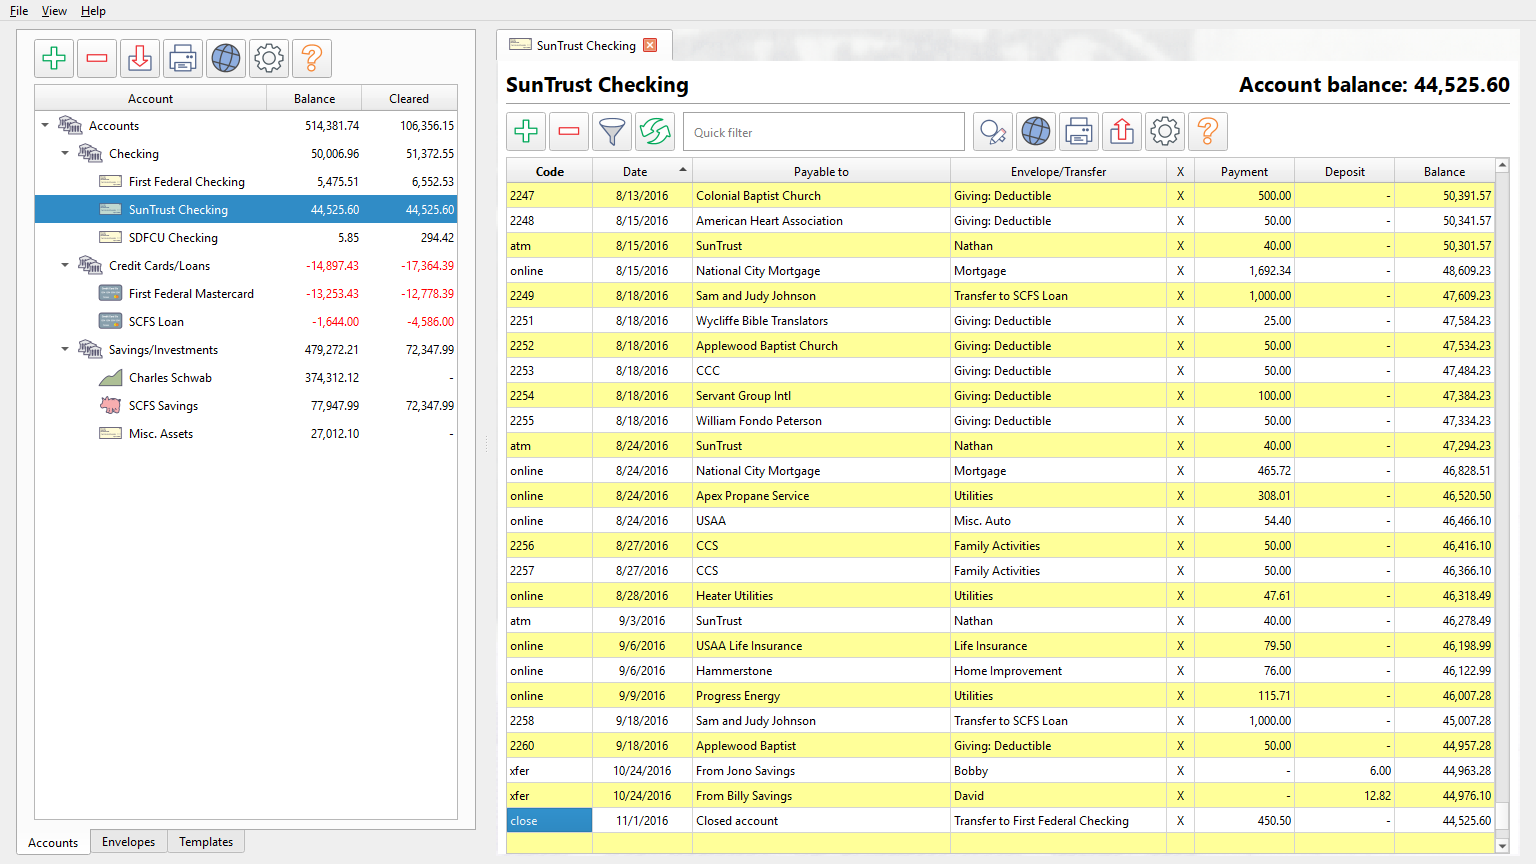The image size is (1536, 864).
Task: Sort by the Envelope/Transfer column header
Action: [1058, 171]
